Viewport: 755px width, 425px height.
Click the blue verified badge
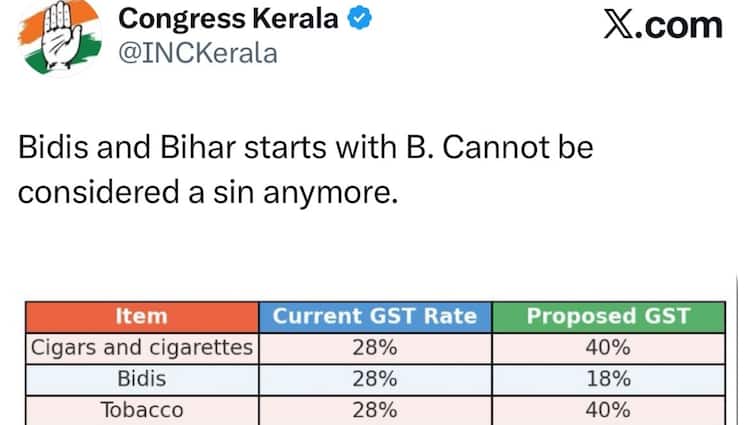354,21
